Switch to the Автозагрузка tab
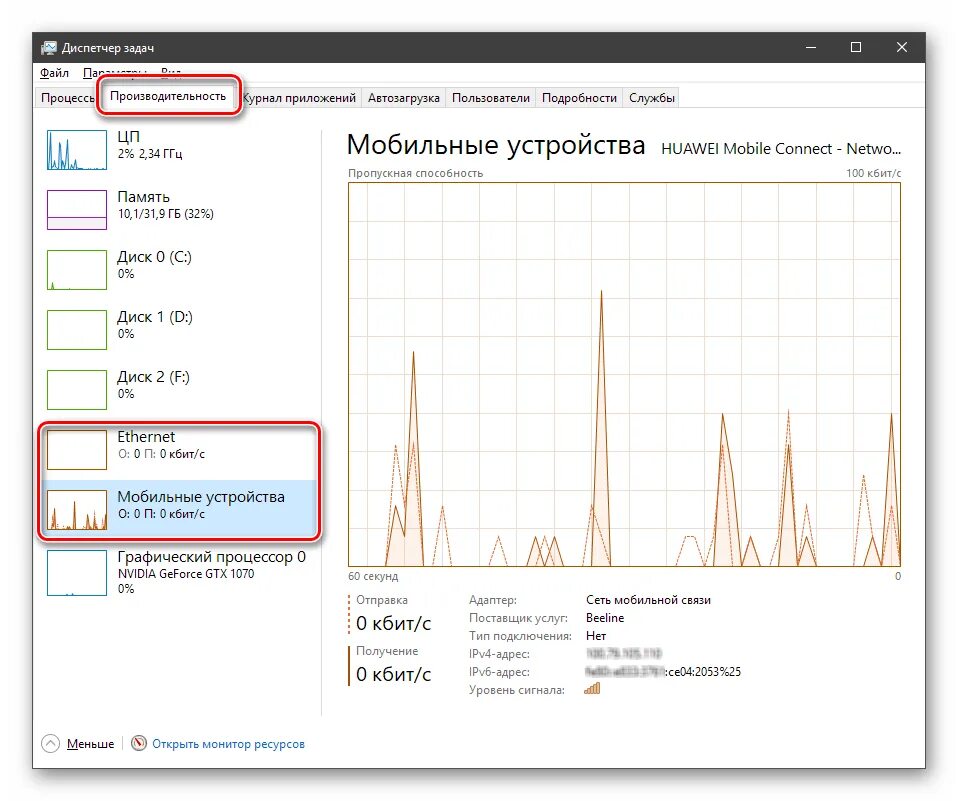 [x=403, y=98]
